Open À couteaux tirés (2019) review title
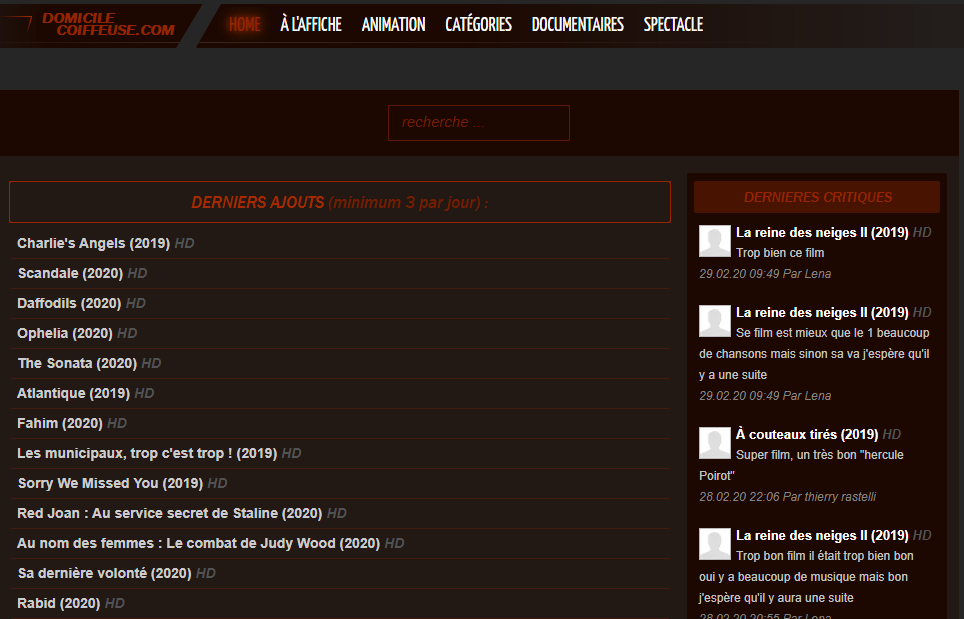Screen dimensions: 964x619 (x=806, y=434)
